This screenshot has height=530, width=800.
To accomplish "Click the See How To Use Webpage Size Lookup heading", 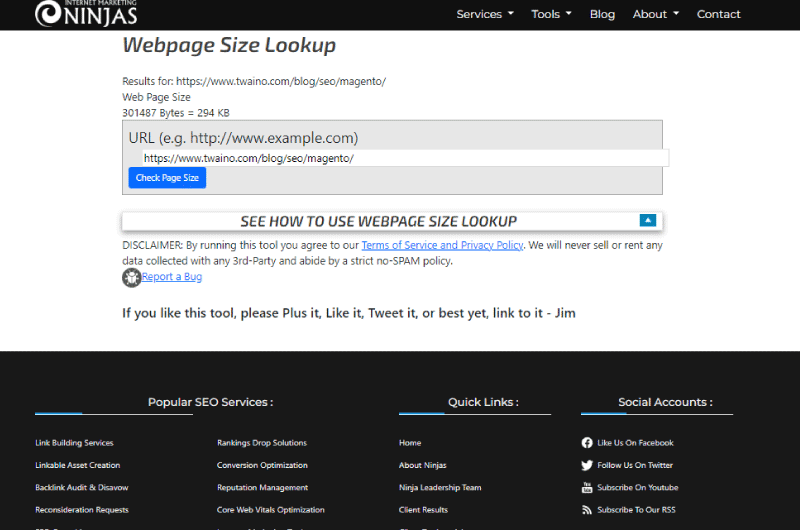I will 379,221.
